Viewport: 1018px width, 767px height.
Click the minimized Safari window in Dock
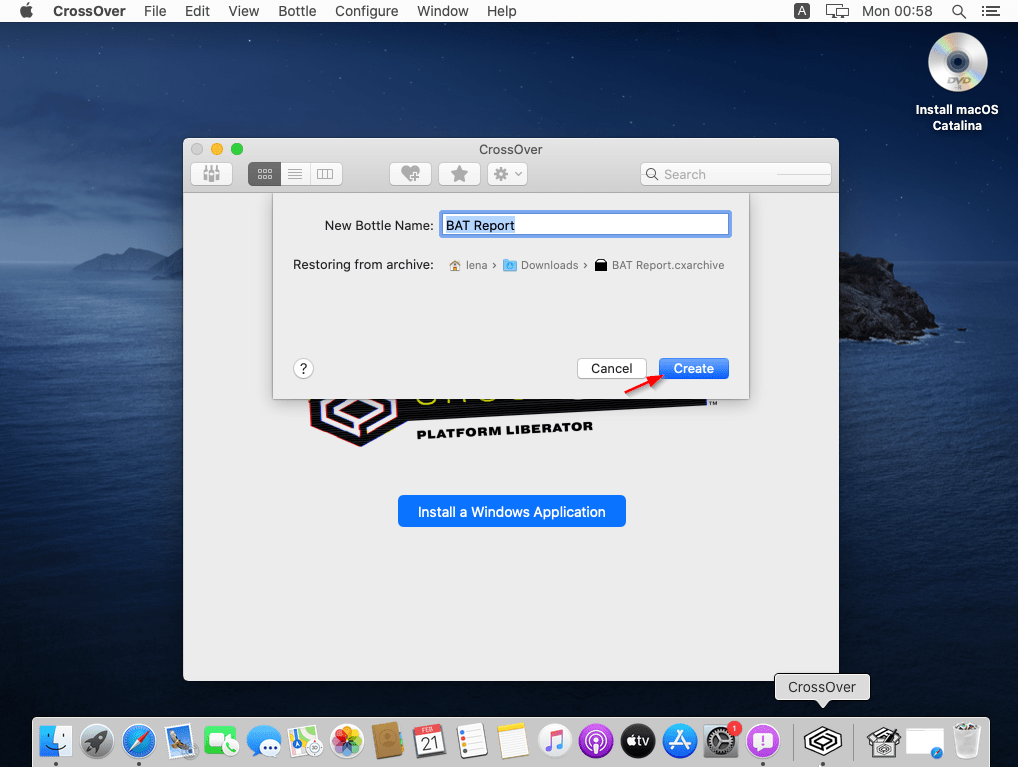(x=925, y=742)
